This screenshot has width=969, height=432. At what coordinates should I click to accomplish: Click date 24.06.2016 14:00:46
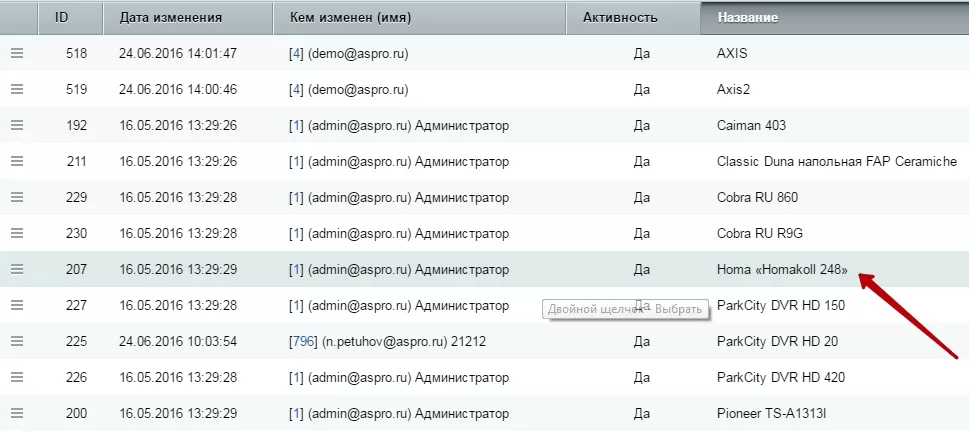pyautogui.click(x=178, y=90)
